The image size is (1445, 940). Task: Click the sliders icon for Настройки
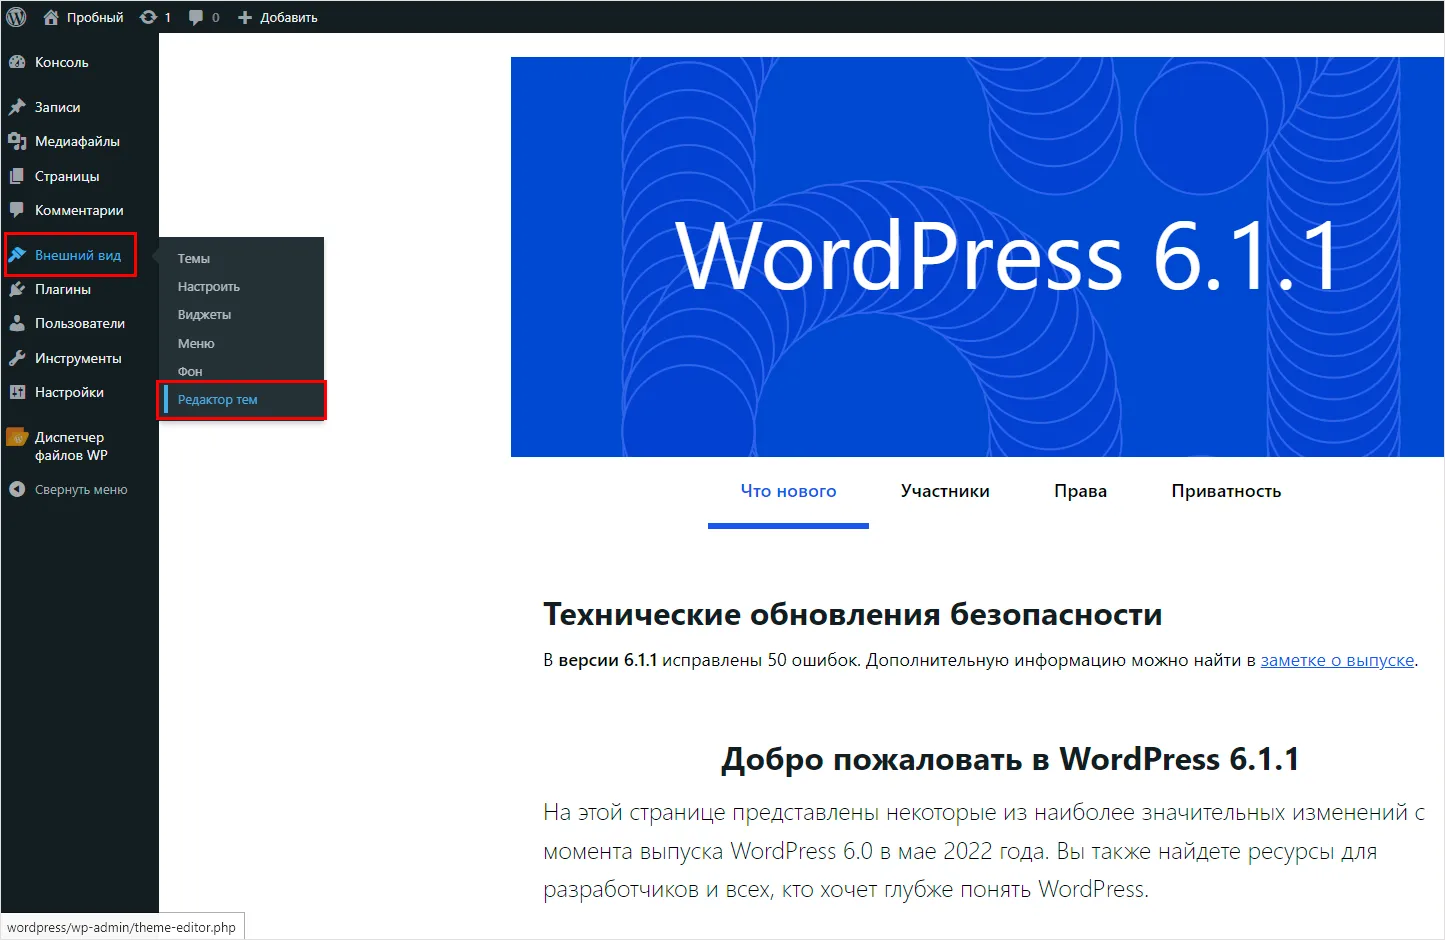[x=17, y=392]
